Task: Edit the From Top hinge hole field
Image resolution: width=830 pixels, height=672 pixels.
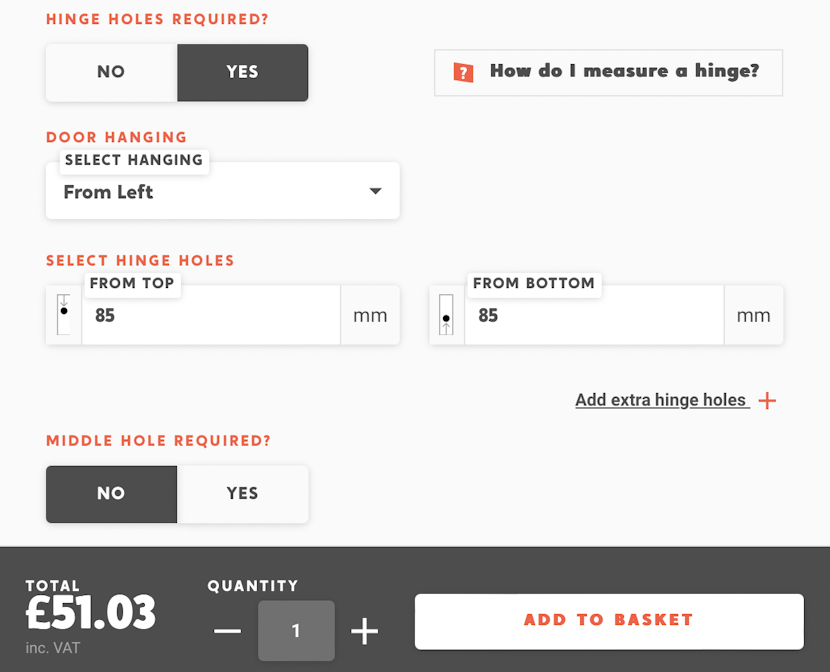Action: coord(210,316)
